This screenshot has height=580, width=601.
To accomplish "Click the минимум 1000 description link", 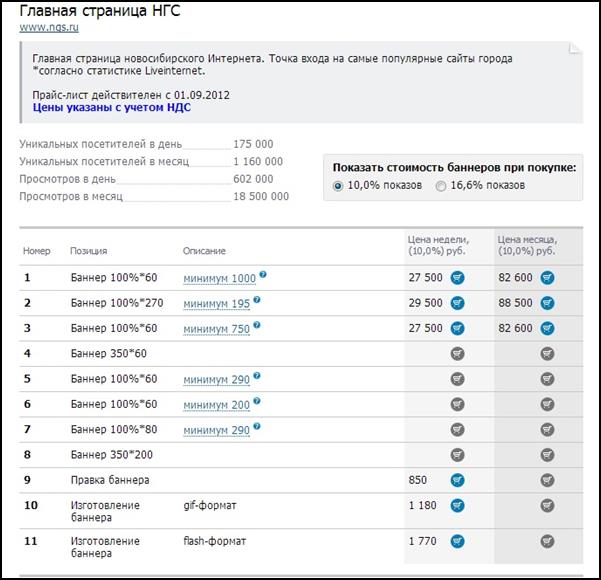I will [x=220, y=278].
